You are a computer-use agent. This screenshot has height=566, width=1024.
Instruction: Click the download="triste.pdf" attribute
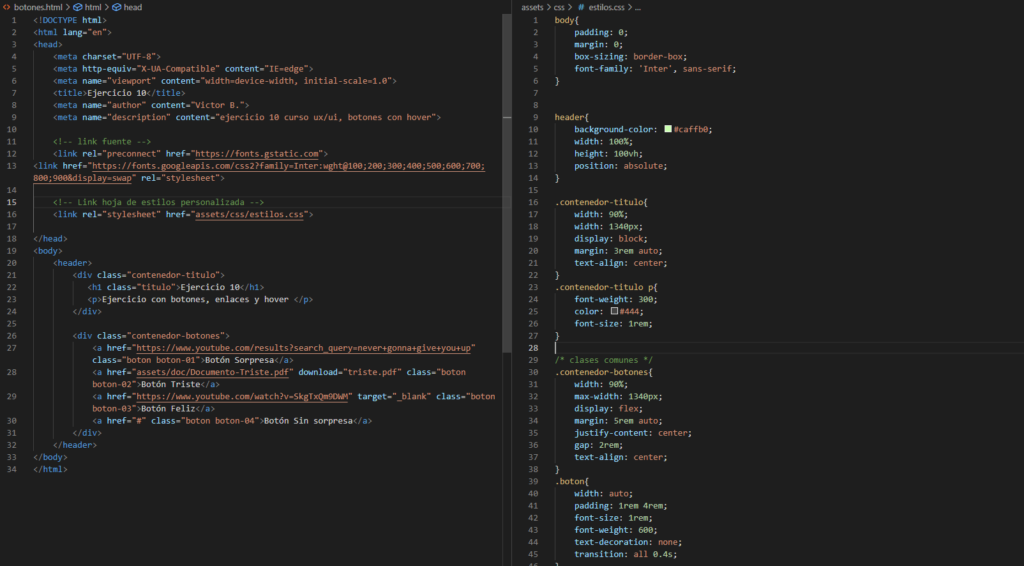point(349,372)
